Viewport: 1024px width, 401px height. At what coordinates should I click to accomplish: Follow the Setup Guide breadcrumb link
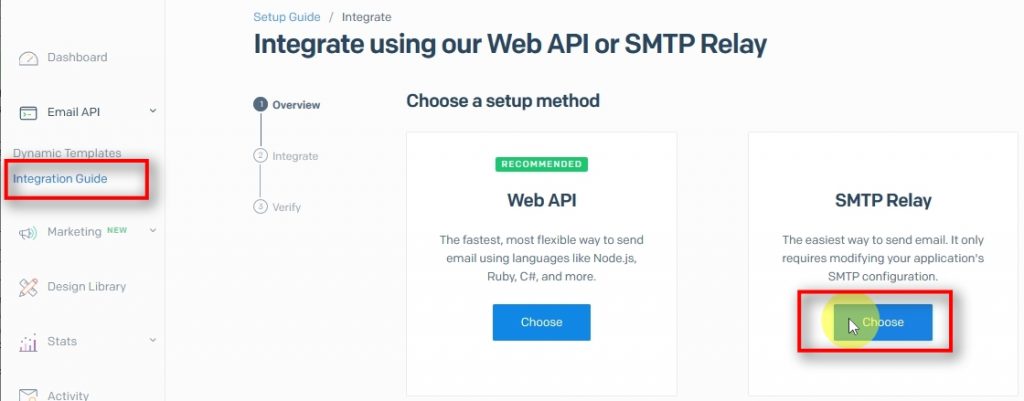(287, 17)
